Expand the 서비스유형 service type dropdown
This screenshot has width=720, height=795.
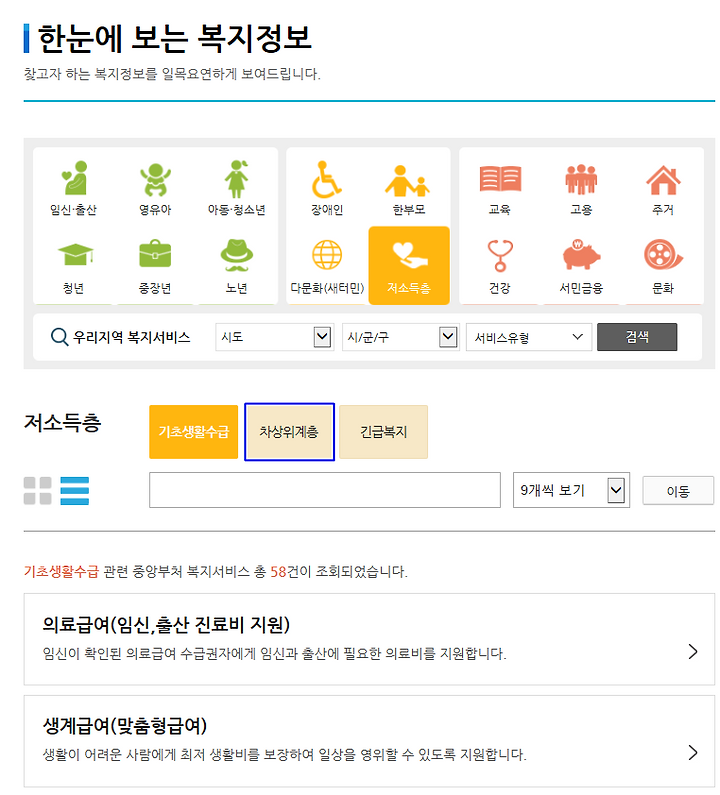tap(529, 337)
